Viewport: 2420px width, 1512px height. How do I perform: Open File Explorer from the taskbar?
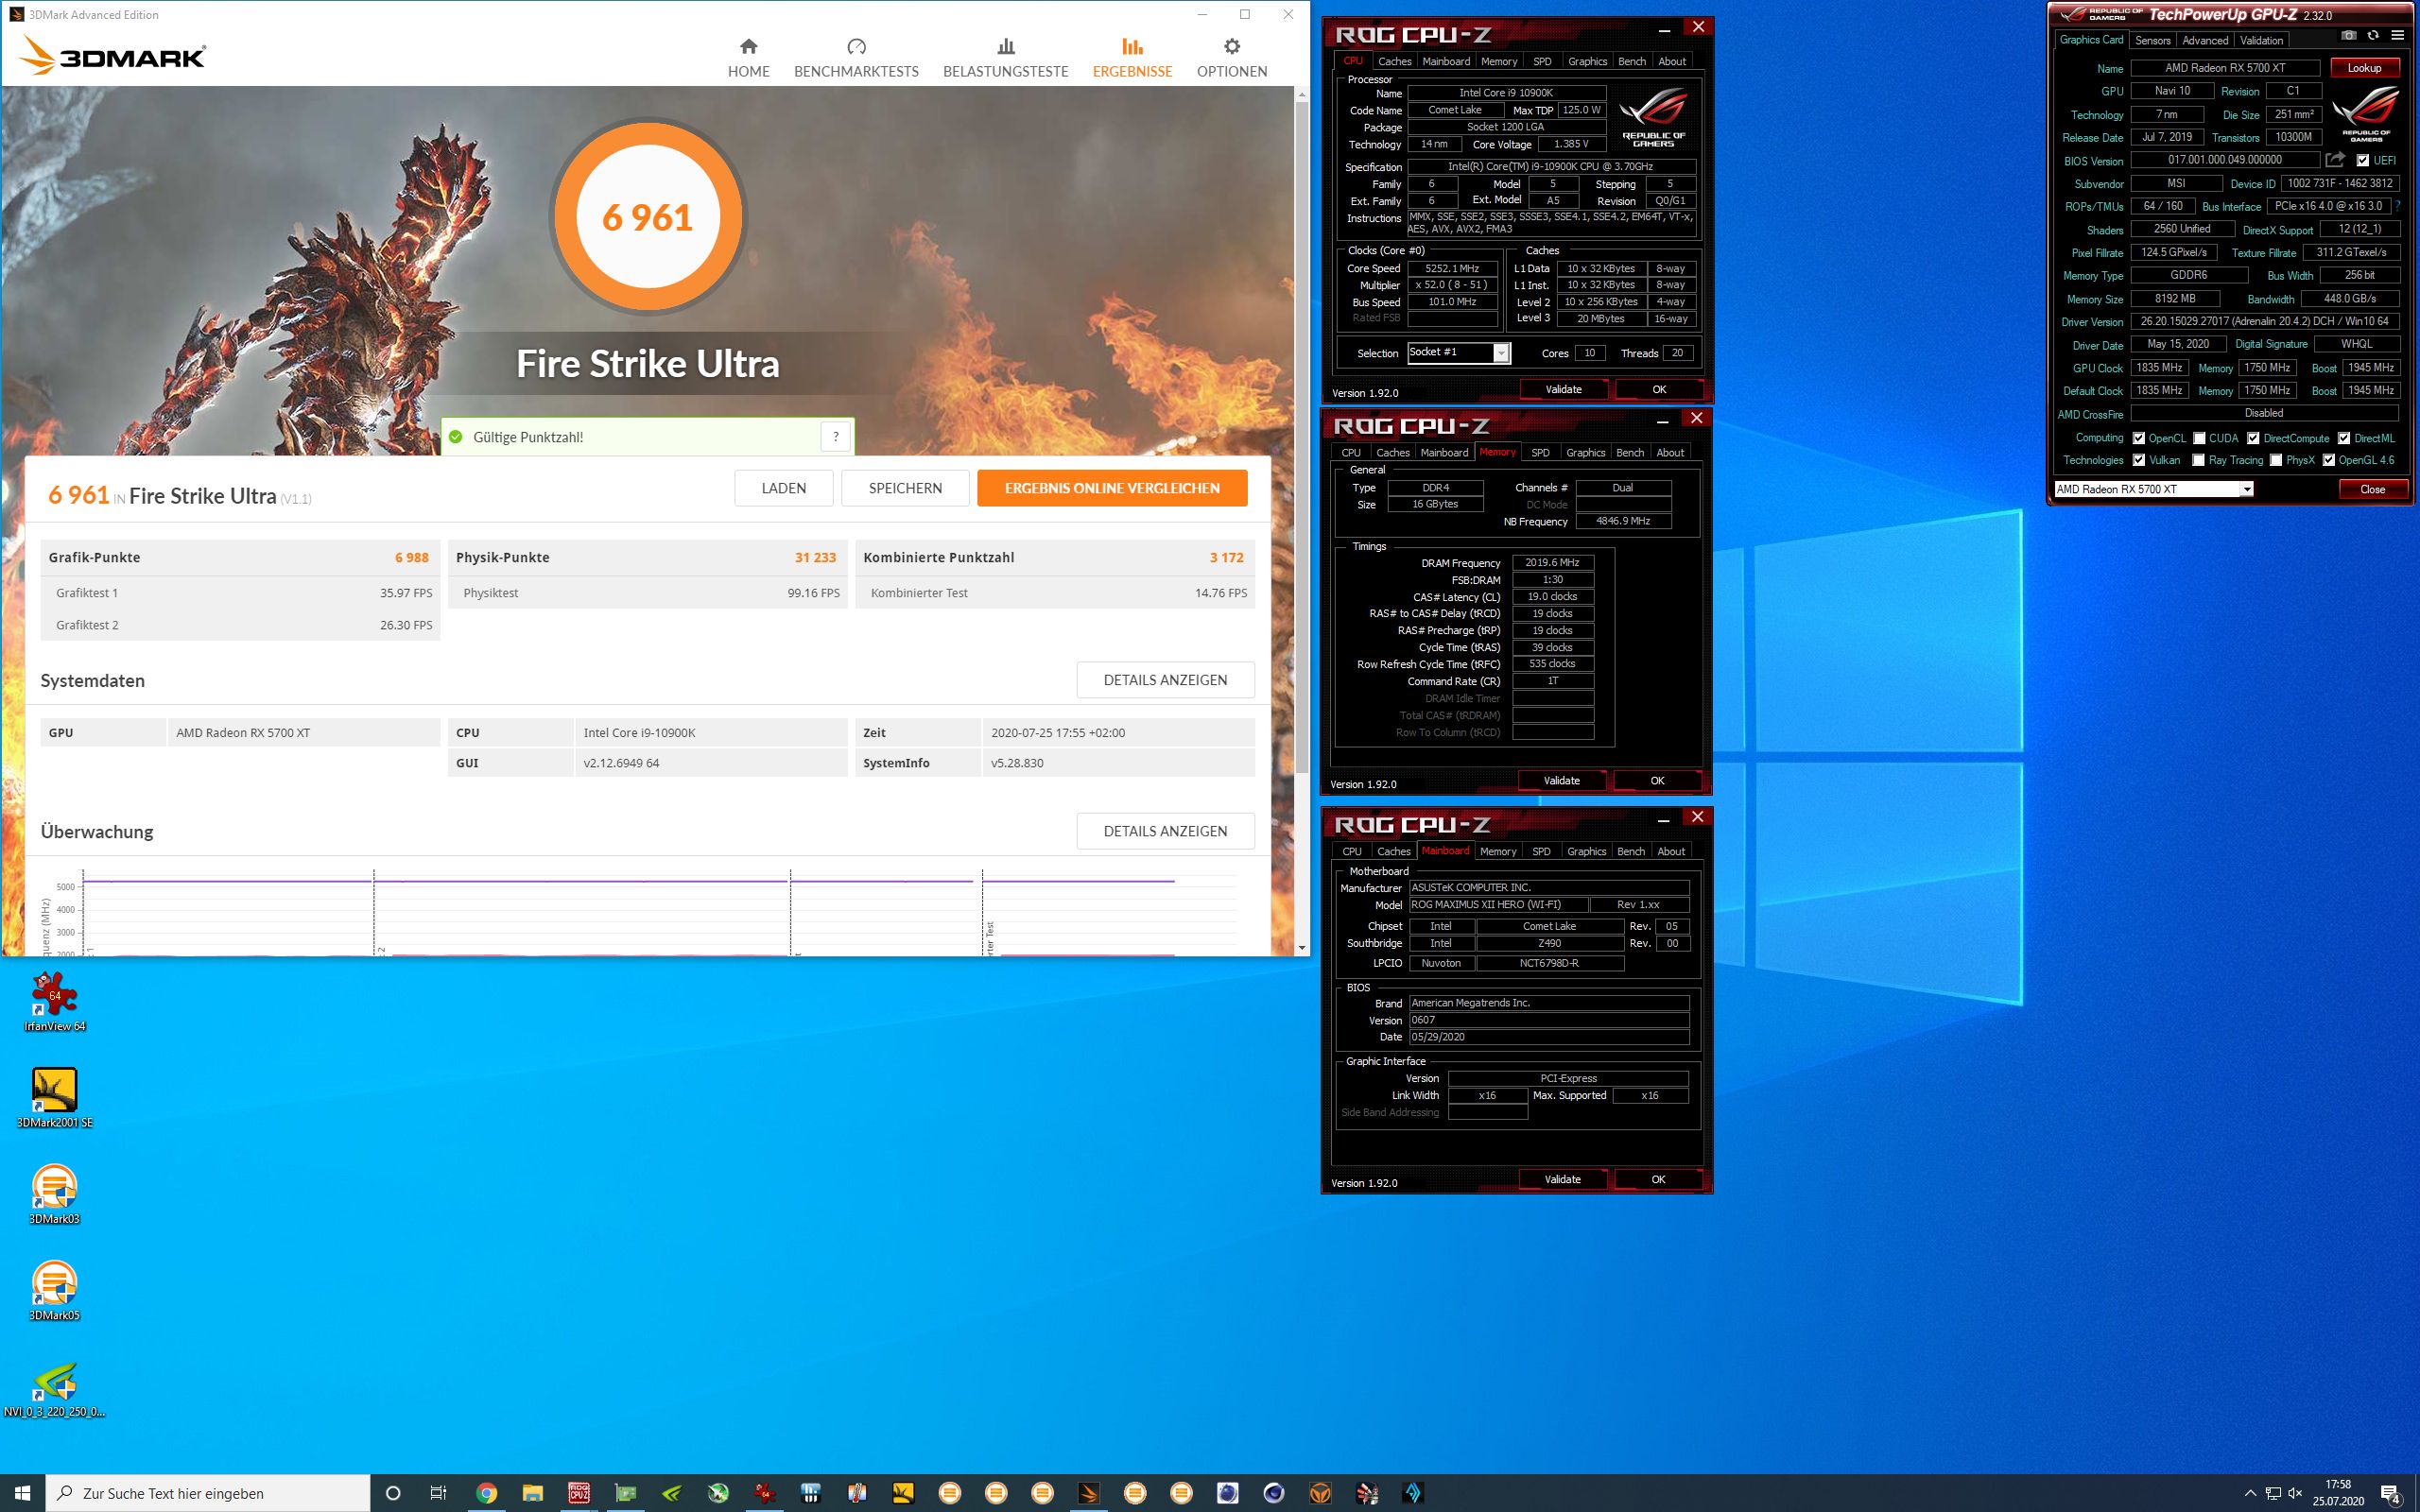tap(532, 1493)
